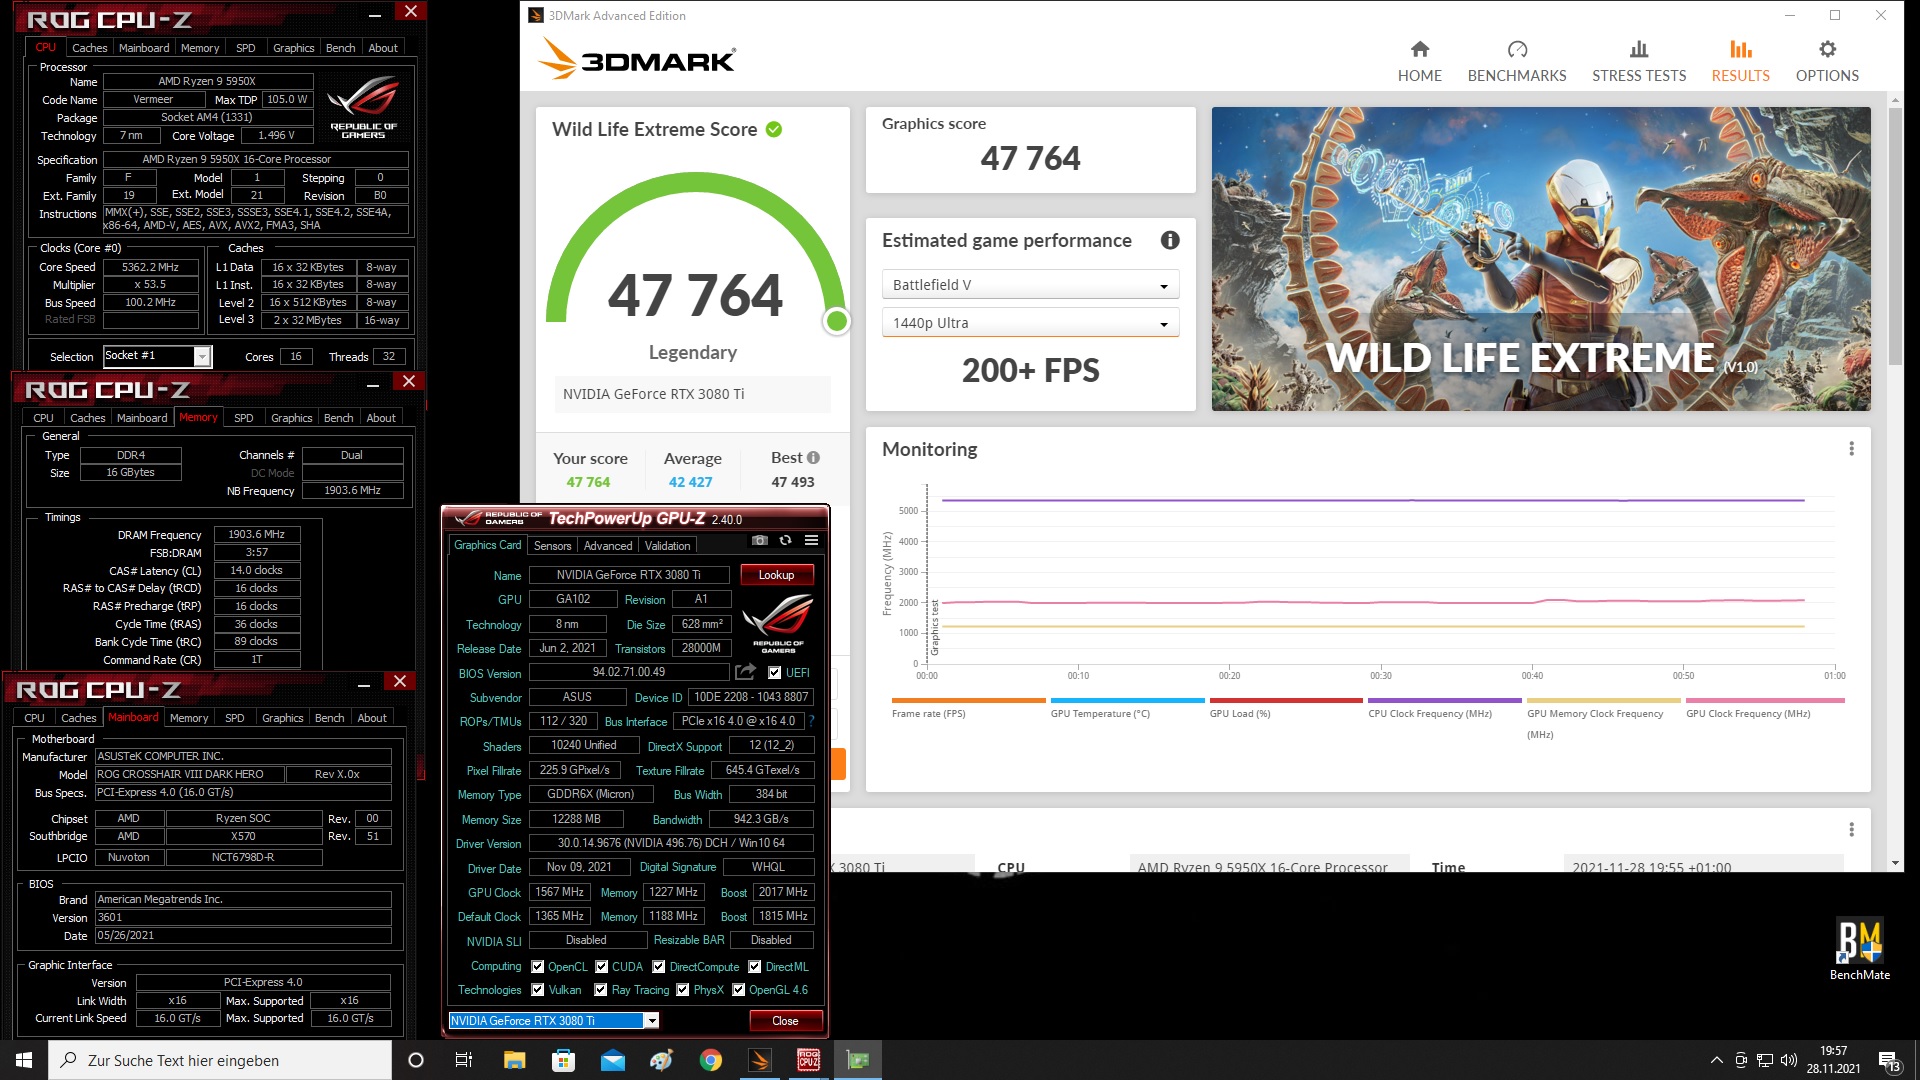Open the Estimated game performance info icon
The height and width of the screenshot is (1080, 1920).
tap(1169, 240)
